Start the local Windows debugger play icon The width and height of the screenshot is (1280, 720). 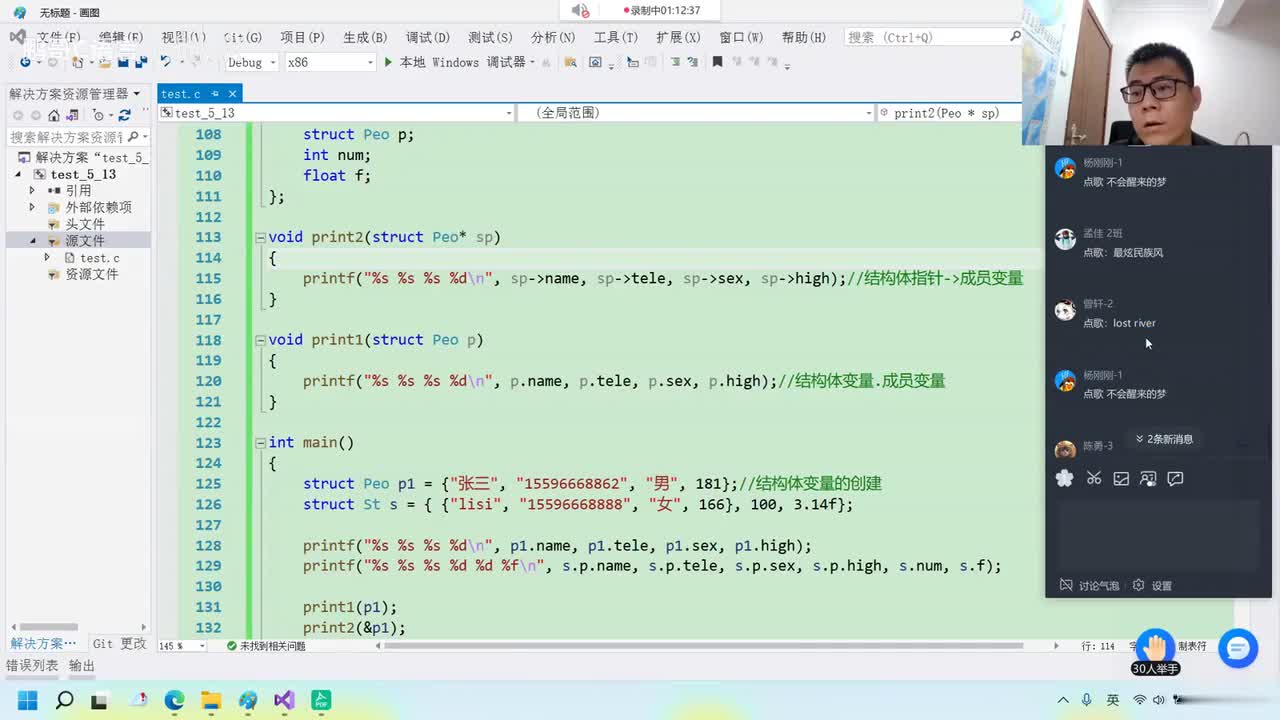(388, 62)
